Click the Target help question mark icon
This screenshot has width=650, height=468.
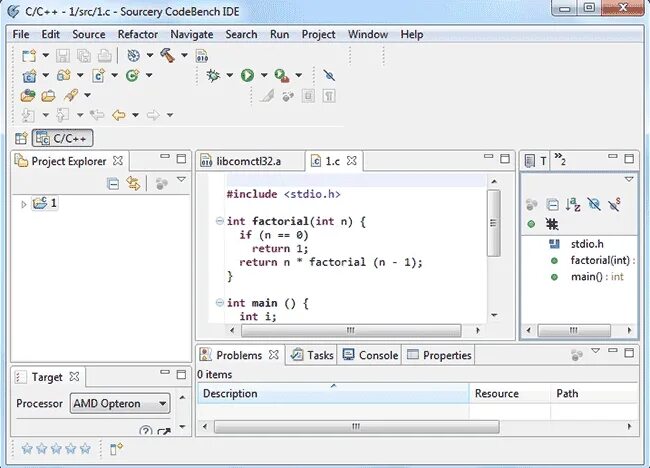(146, 431)
